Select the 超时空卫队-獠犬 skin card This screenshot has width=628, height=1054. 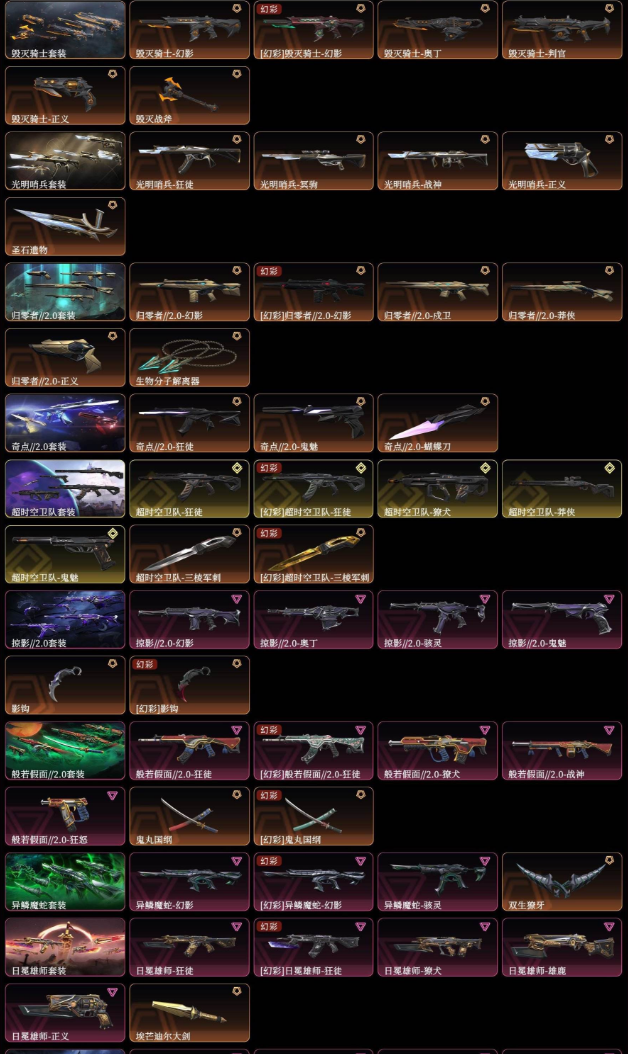(x=438, y=489)
